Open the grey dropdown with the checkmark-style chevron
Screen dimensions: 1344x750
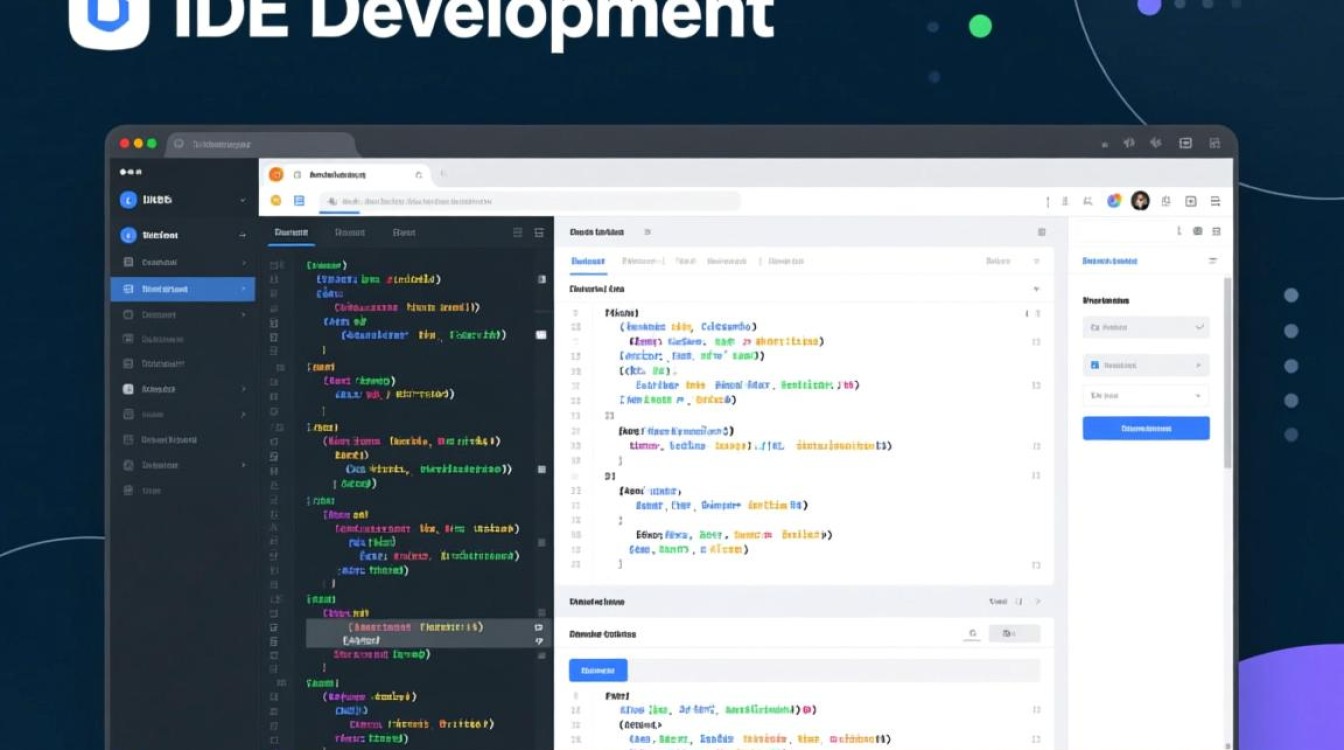[1146, 327]
